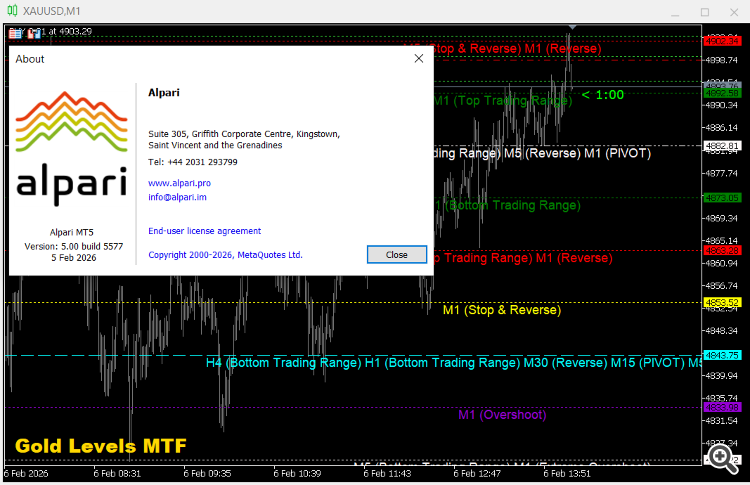Click the XAUUSD chart window title icon
750x485 pixels.
[12, 10]
